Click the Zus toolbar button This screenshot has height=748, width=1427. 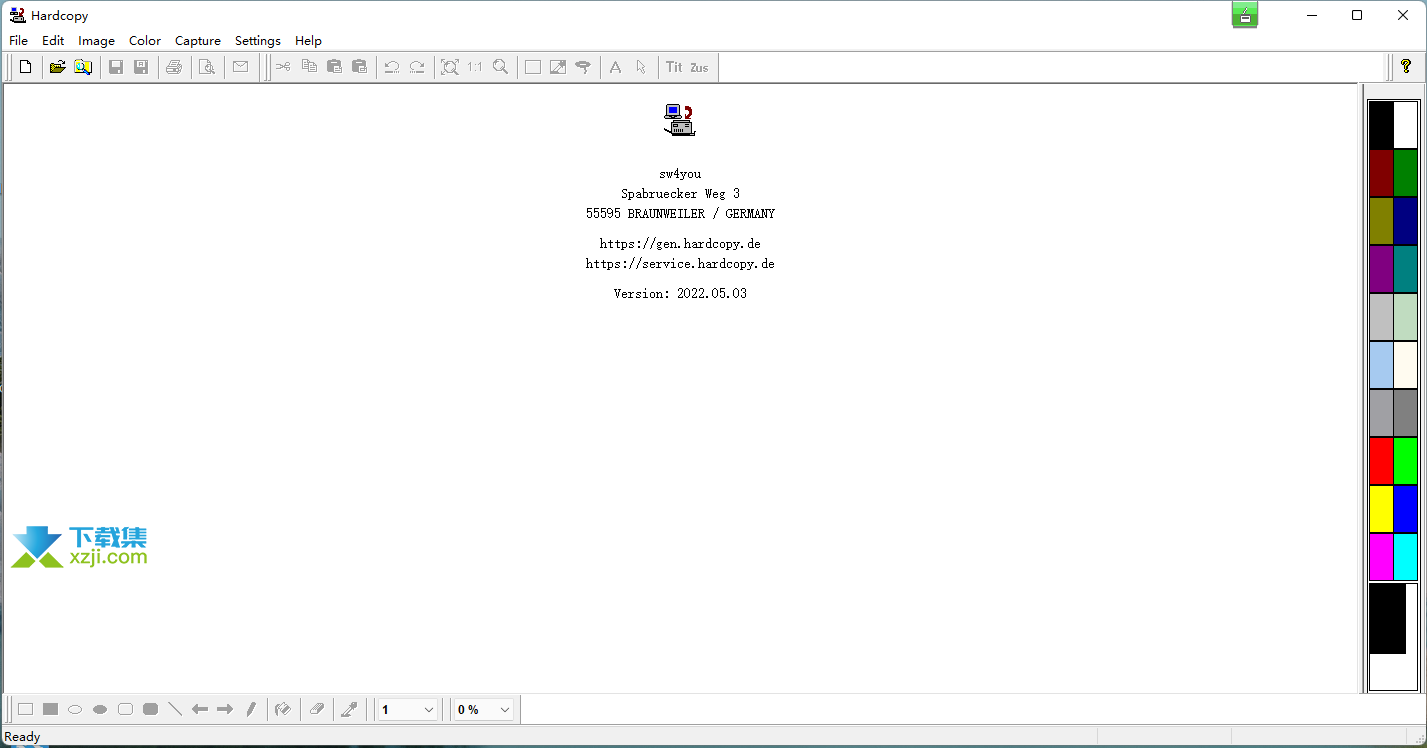699,67
